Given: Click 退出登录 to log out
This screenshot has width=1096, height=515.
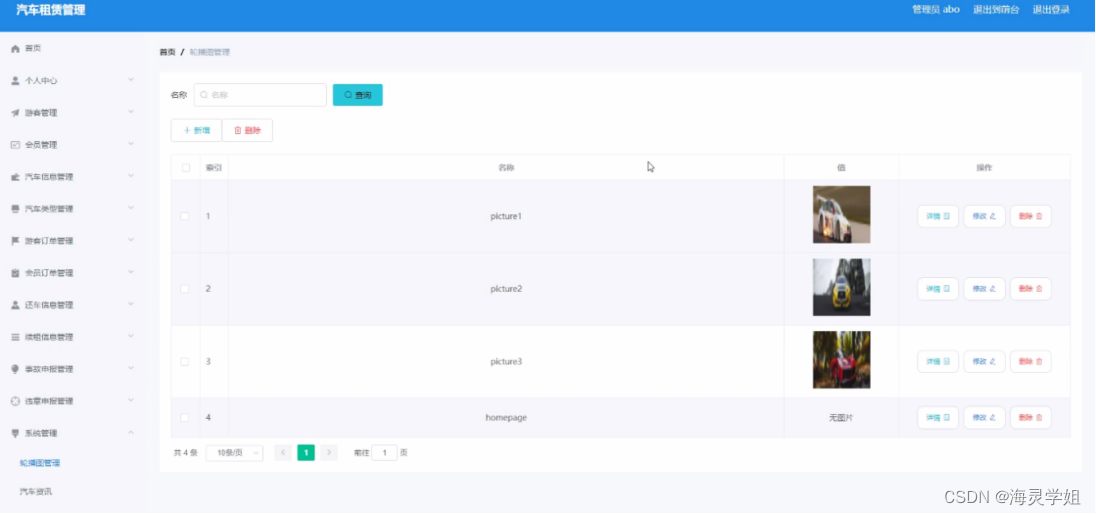Looking at the screenshot, I should click(x=1051, y=10).
